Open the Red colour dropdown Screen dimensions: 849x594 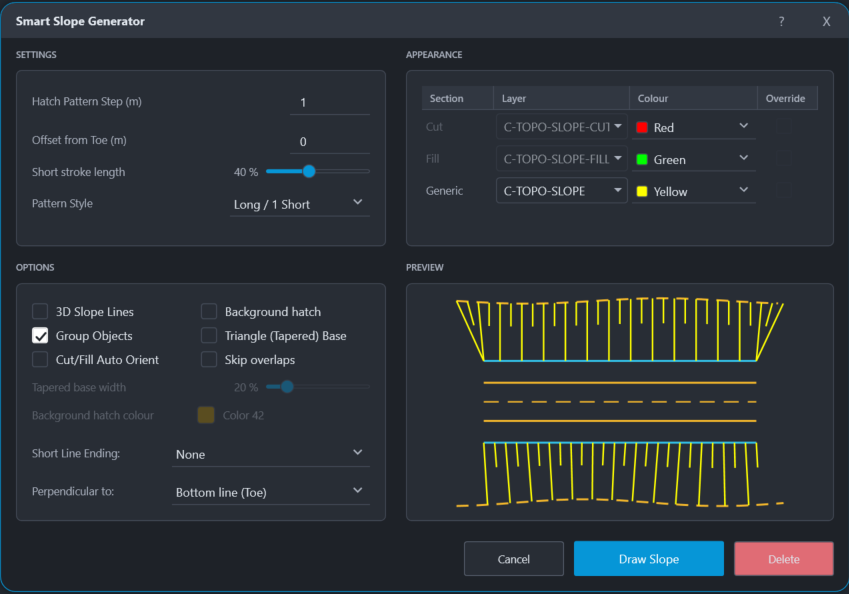coord(694,127)
